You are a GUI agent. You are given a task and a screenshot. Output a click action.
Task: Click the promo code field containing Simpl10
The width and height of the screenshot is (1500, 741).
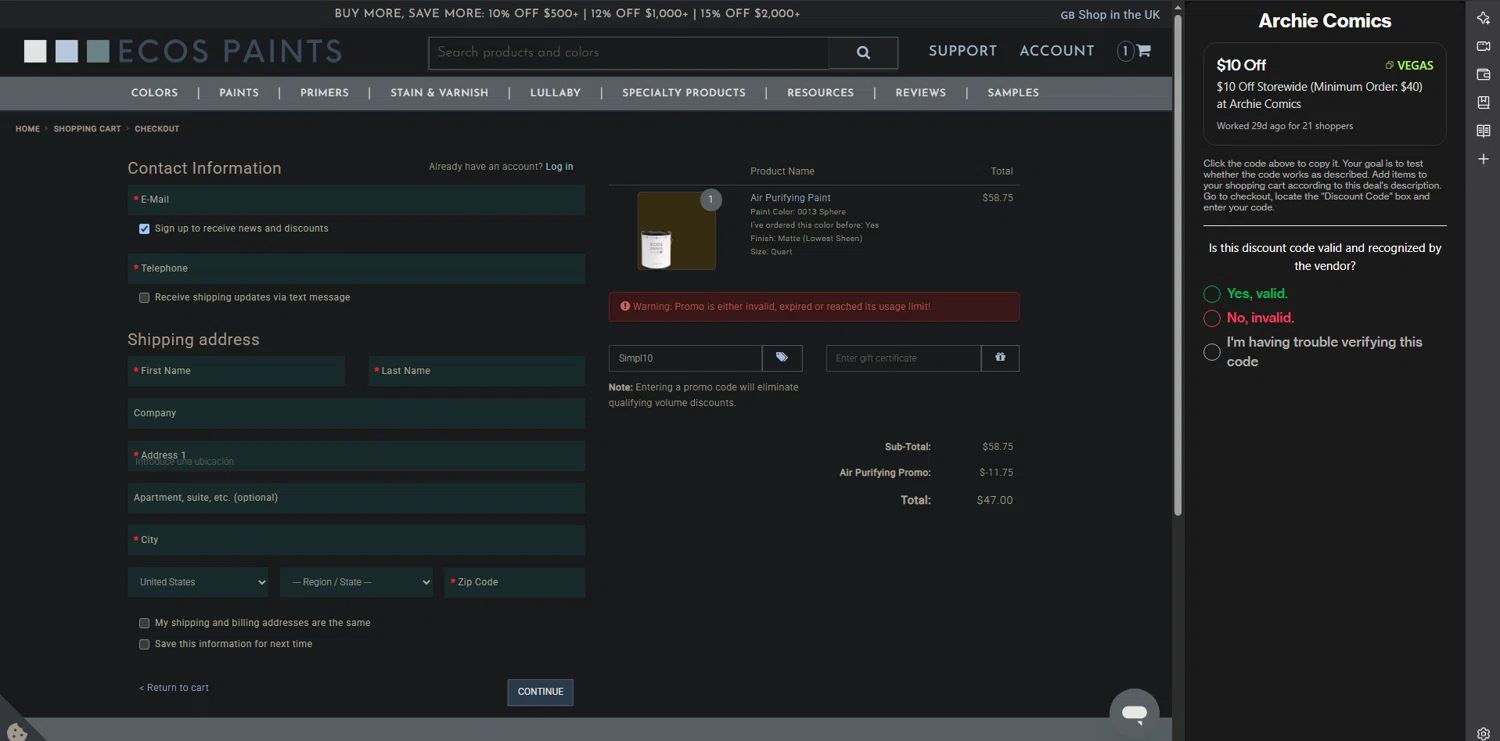685,358
